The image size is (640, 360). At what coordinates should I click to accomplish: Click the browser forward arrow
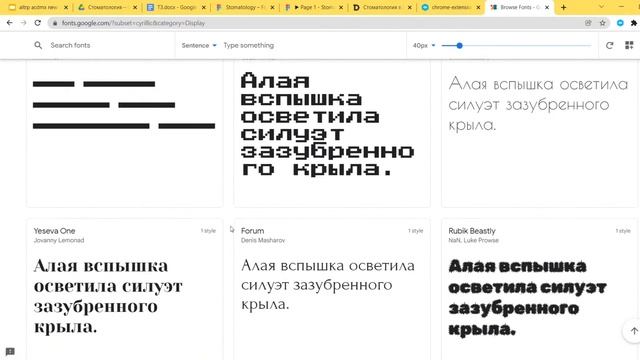tap(23, 23)
